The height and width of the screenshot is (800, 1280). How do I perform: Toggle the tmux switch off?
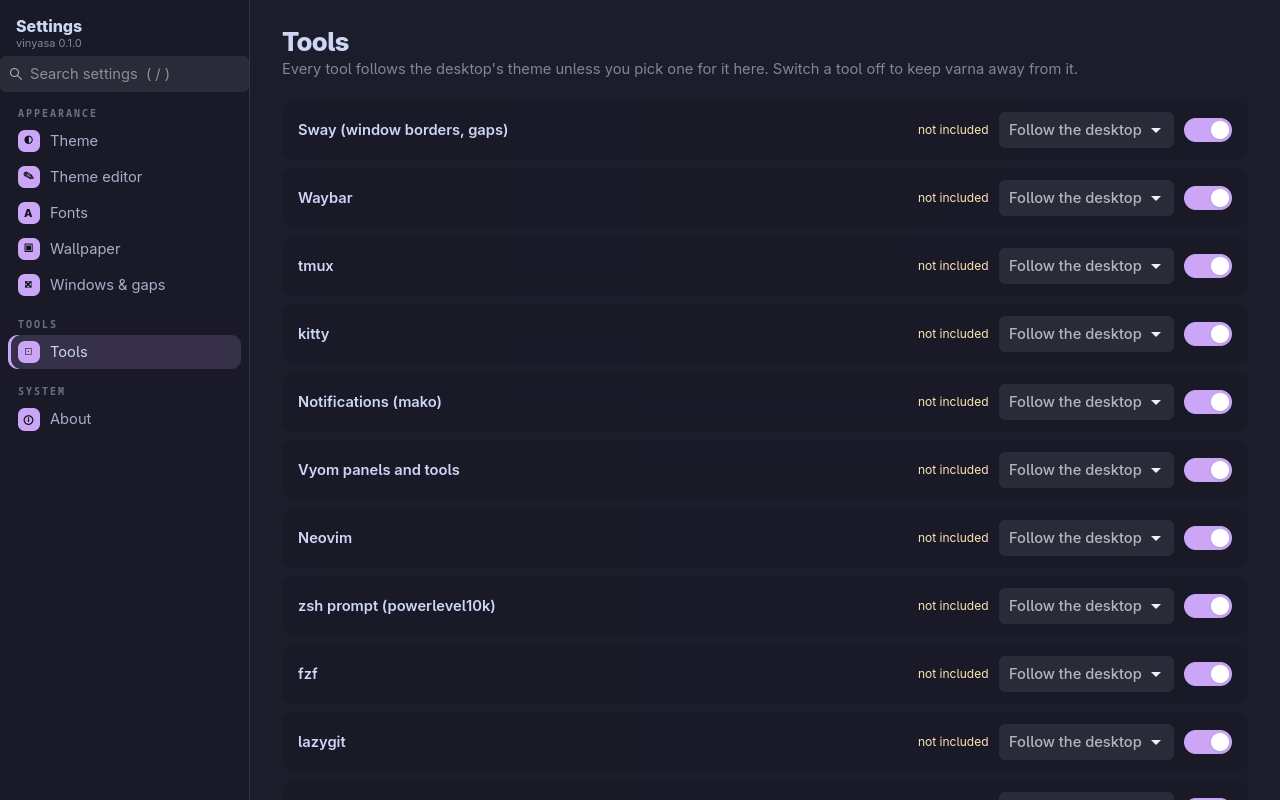[1208, 266]
